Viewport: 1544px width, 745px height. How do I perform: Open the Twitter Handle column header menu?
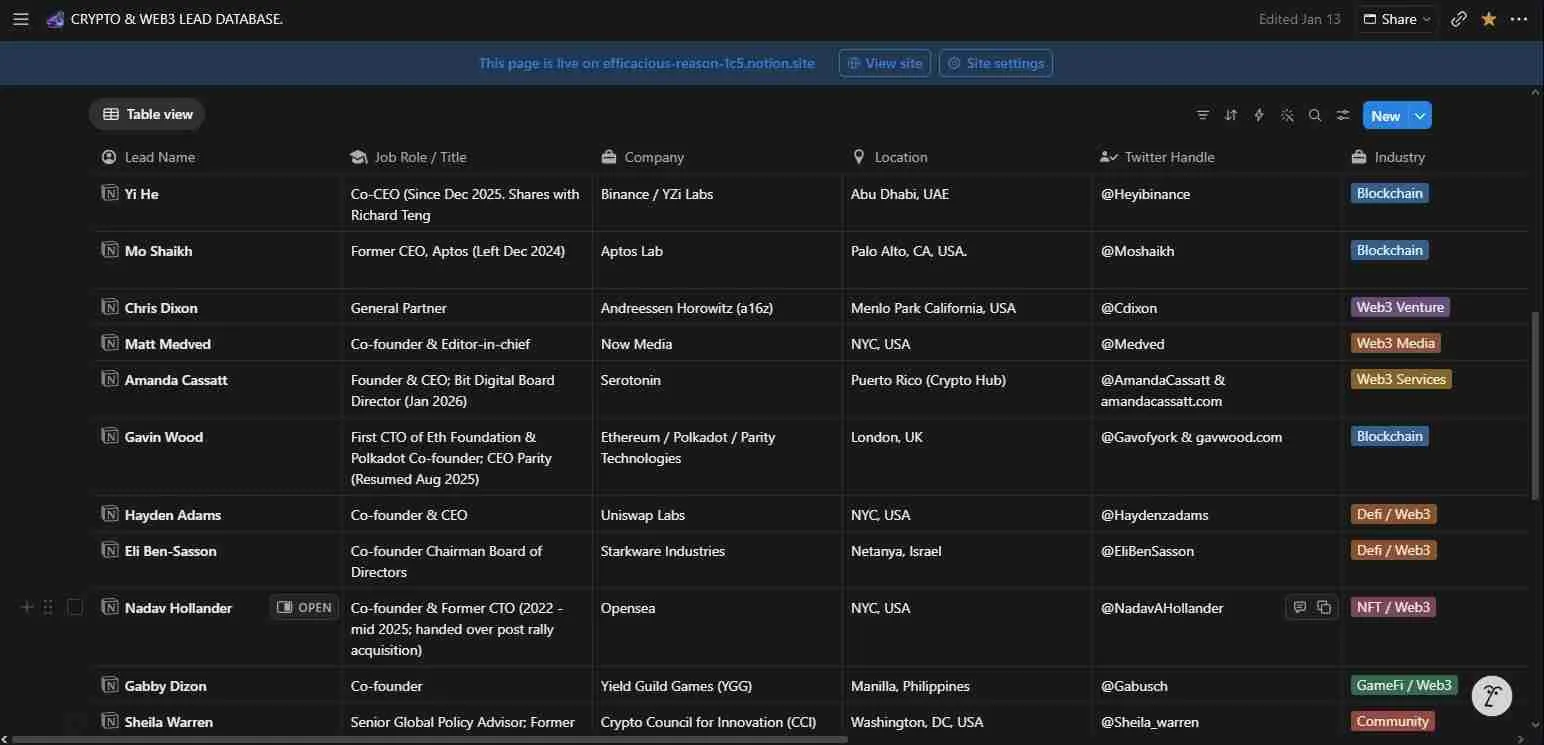tap(1216, 157)
